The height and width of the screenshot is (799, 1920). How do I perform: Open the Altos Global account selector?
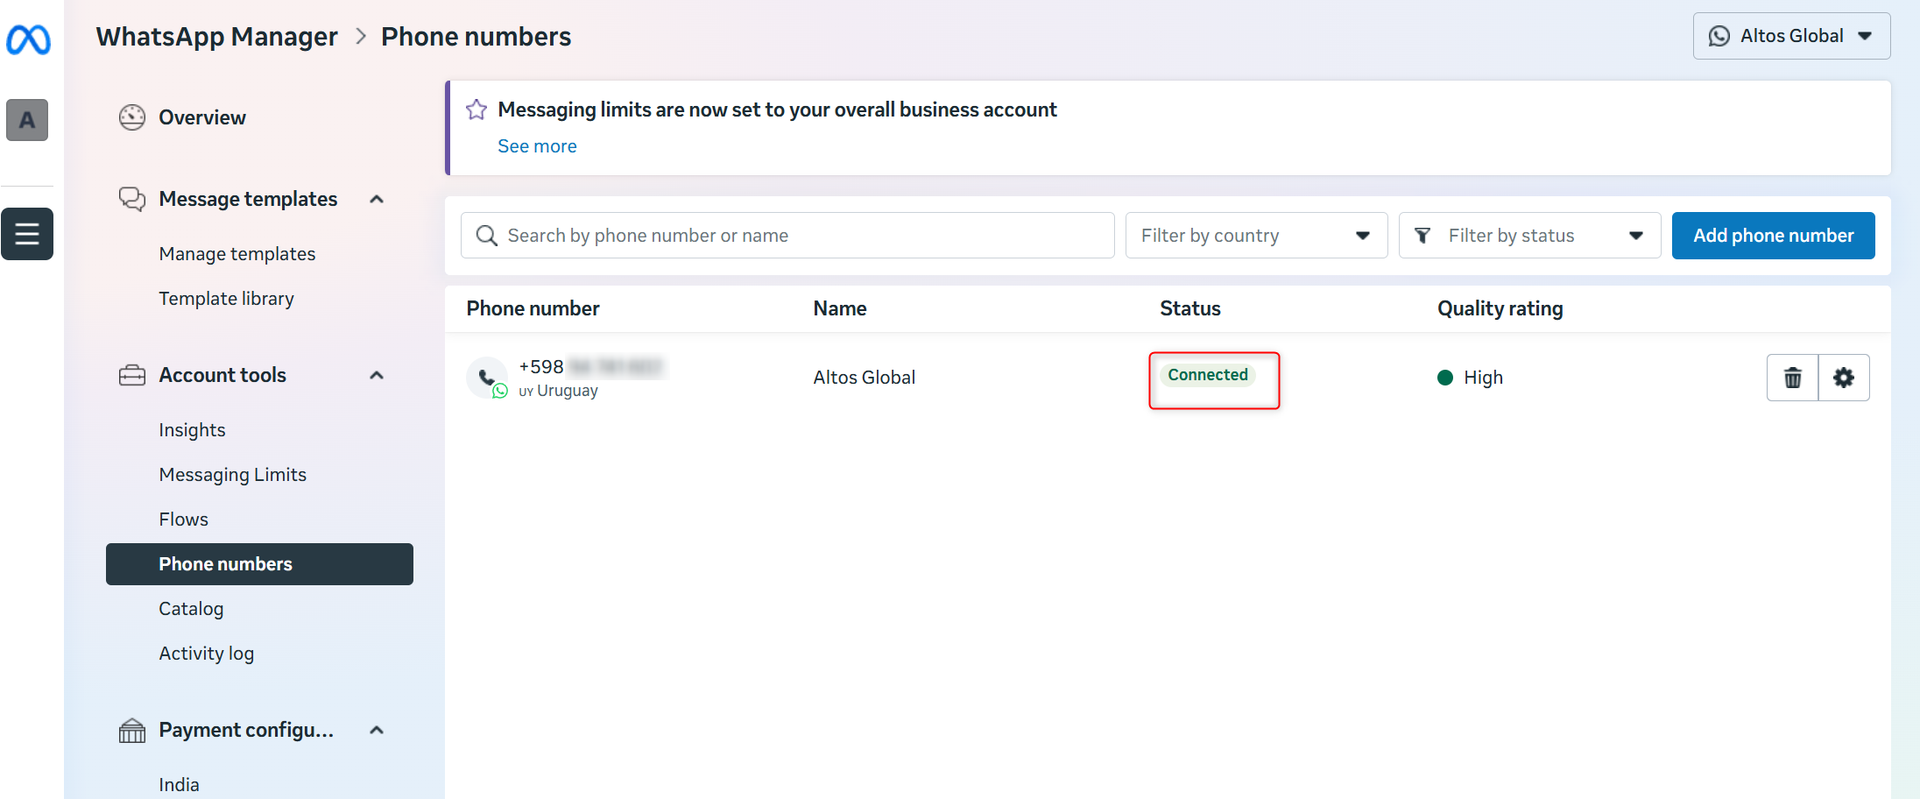[x=1790, y=36]
